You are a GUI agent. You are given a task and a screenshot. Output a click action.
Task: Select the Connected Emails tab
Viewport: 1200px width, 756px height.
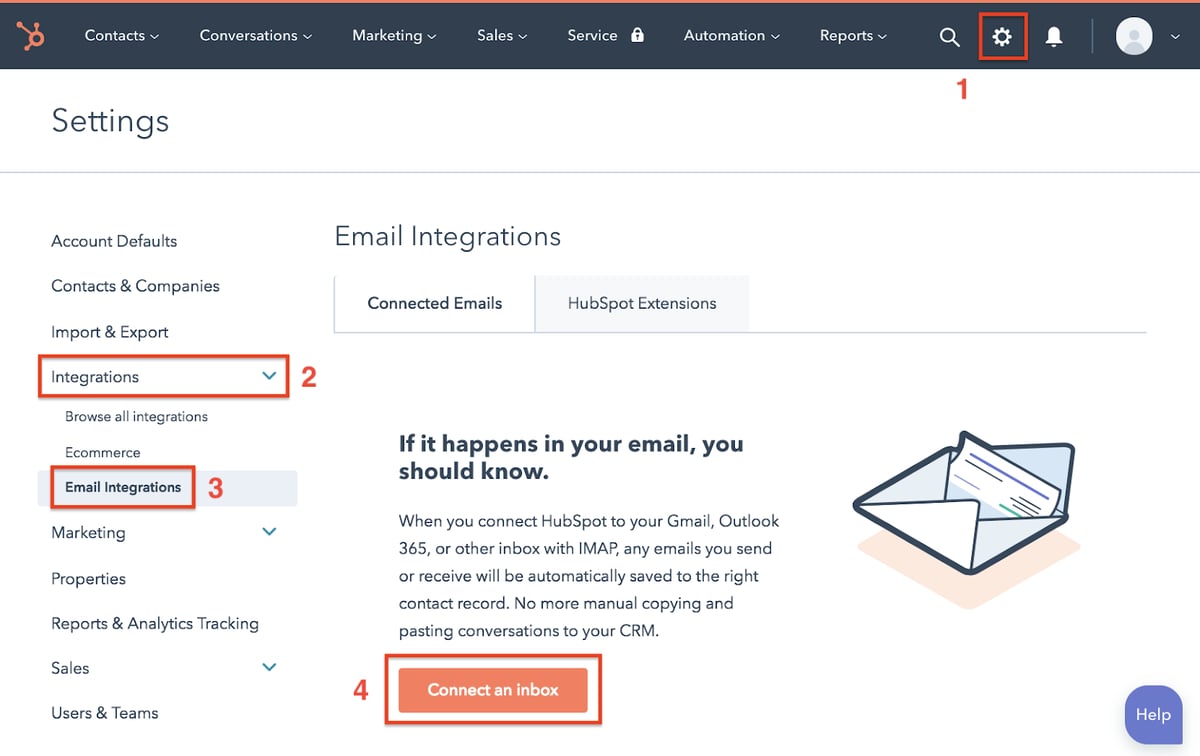click(x=434, y=302)
